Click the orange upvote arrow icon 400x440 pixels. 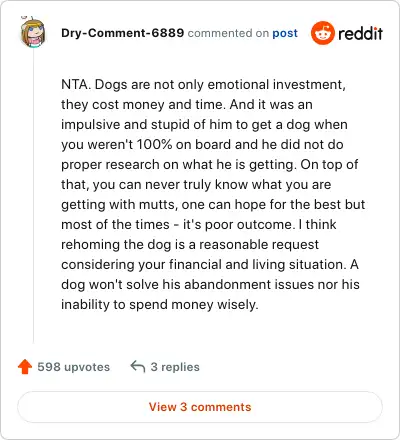[25, 367]
